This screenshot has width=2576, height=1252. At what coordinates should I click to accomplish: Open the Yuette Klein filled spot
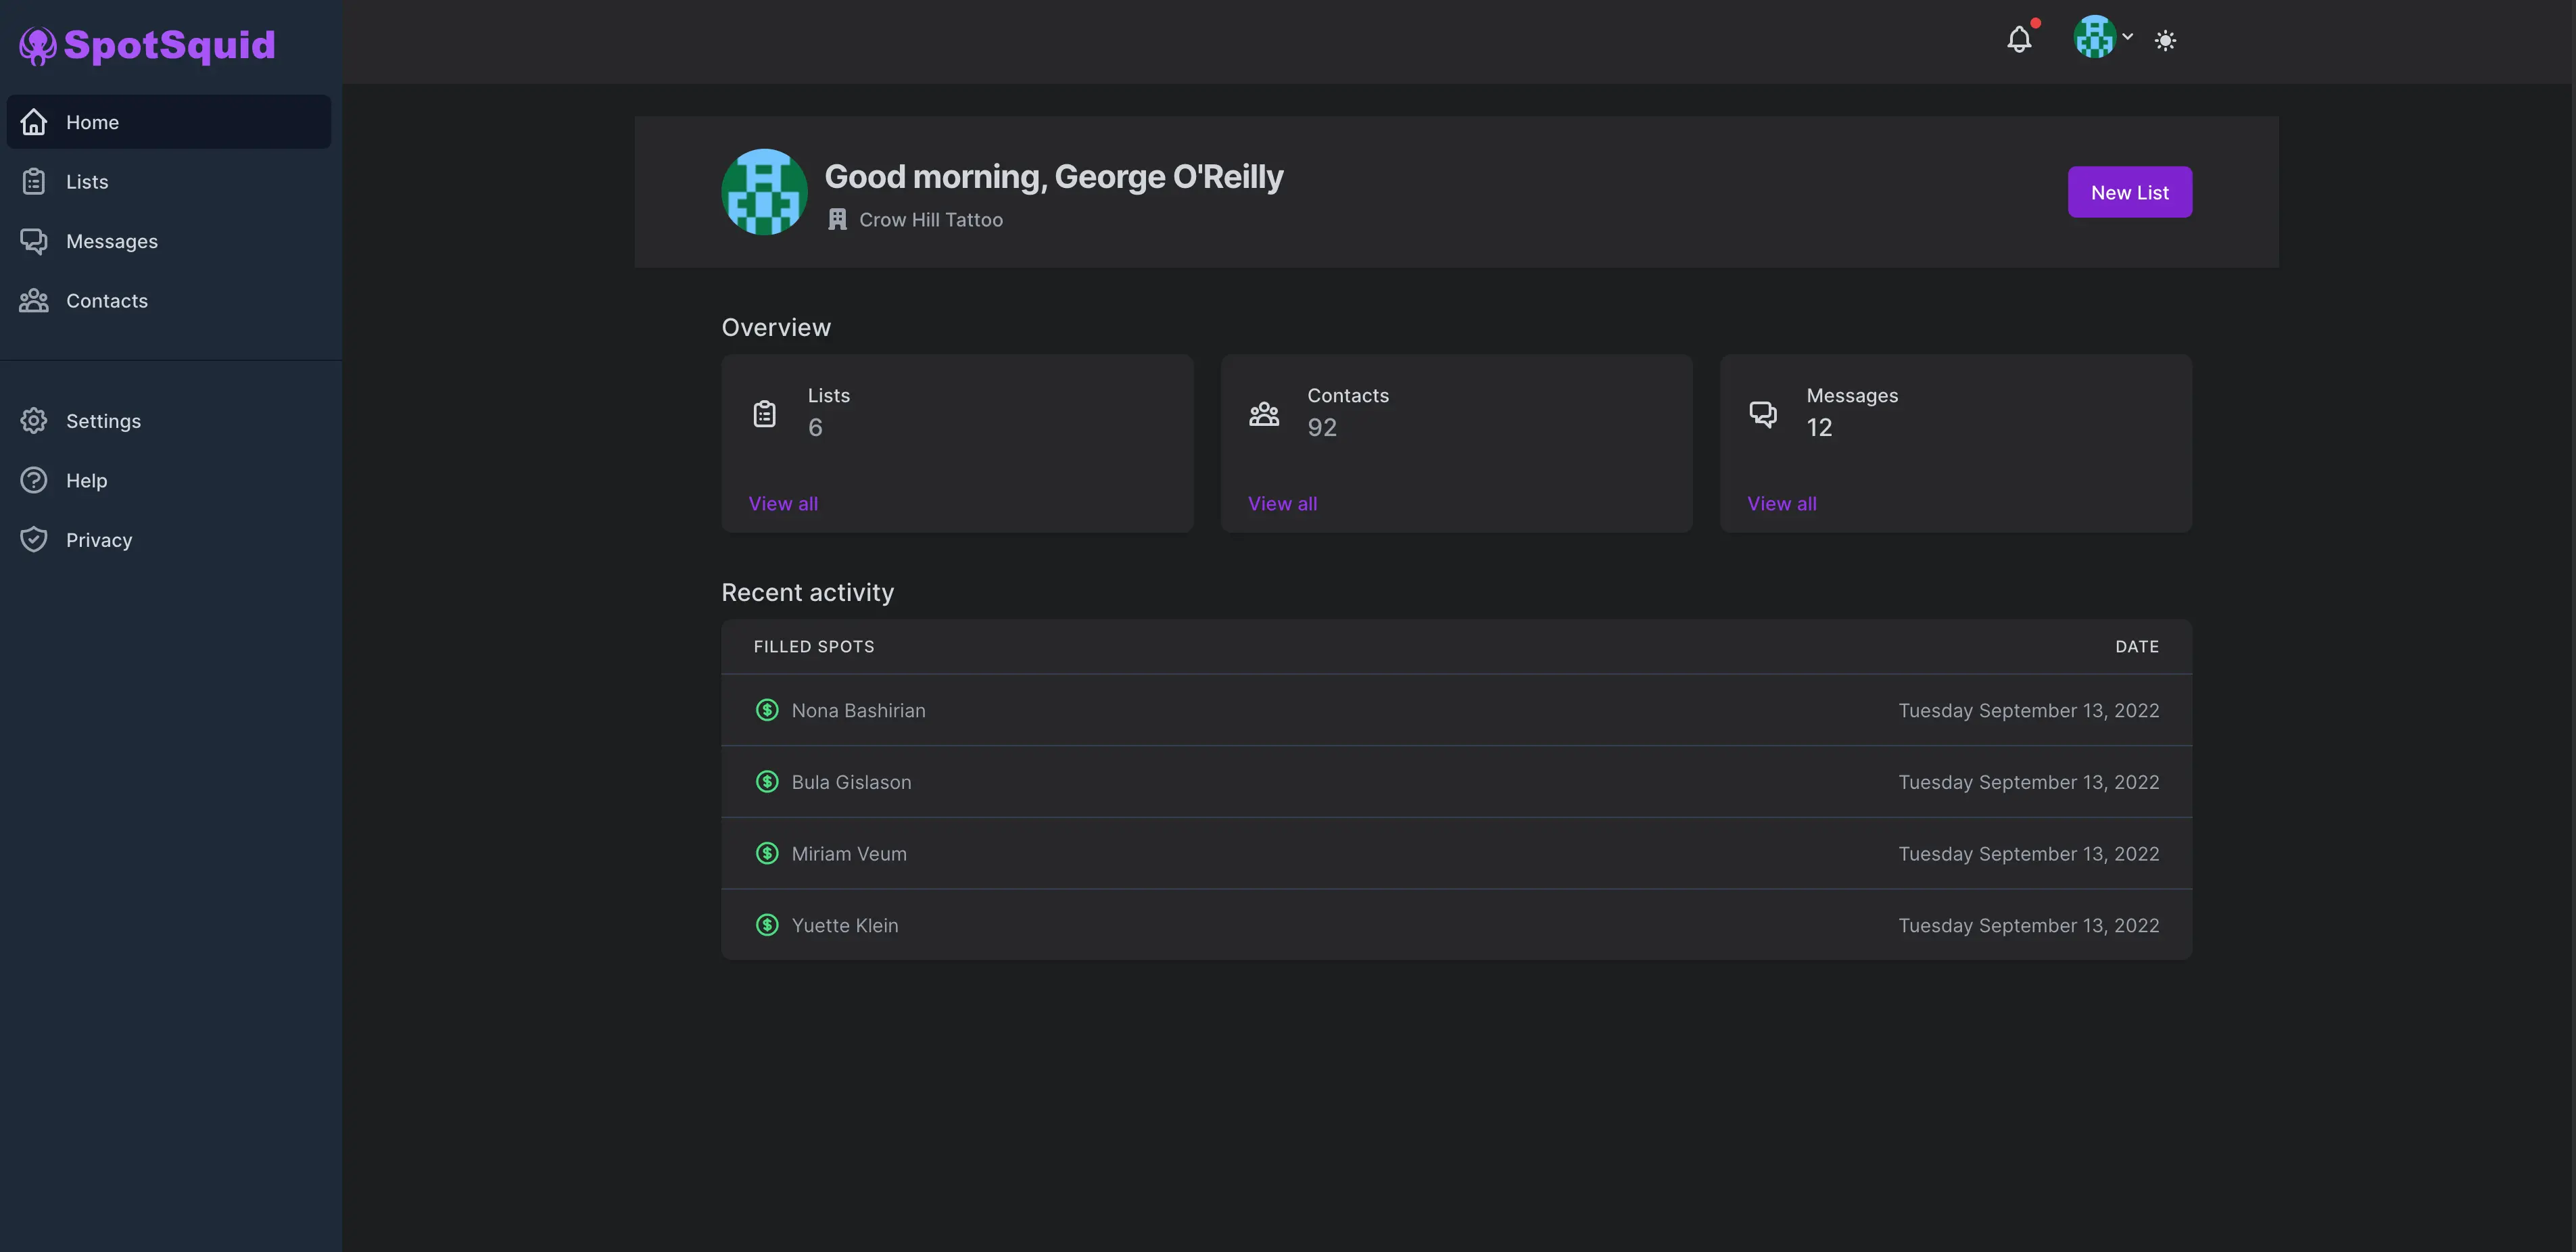(844, 926)
